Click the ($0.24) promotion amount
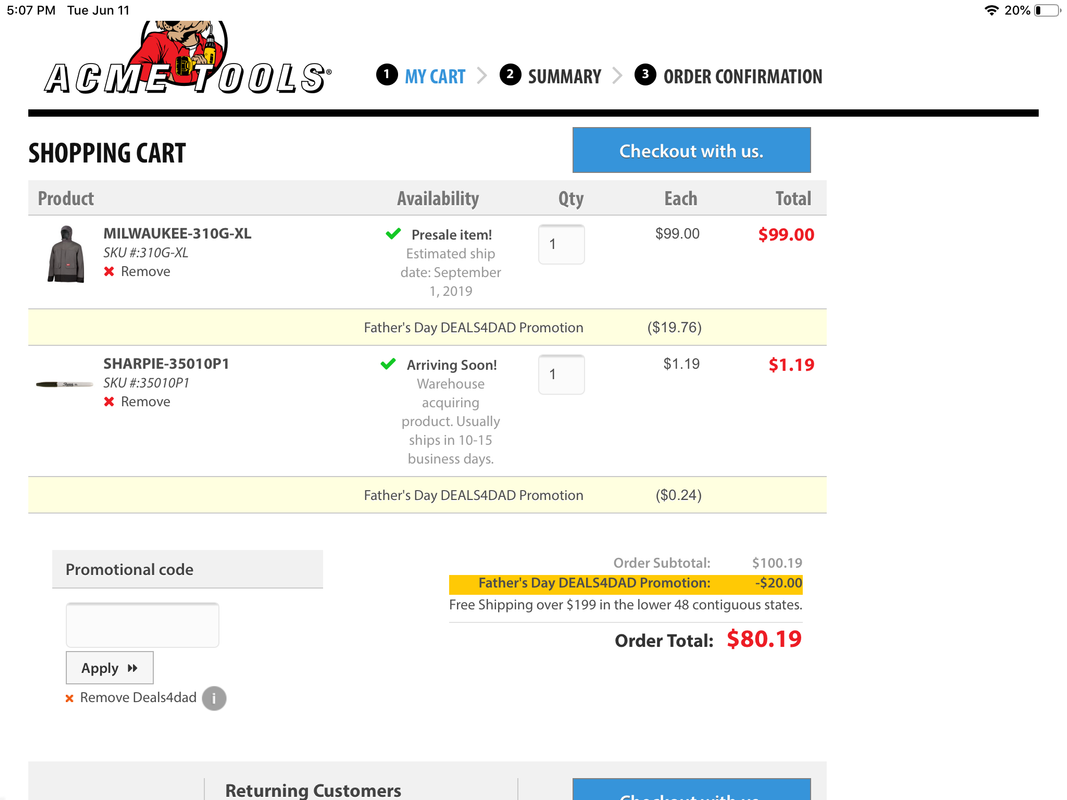Viewport: 1067px width, 800px height. click(678, 495)
